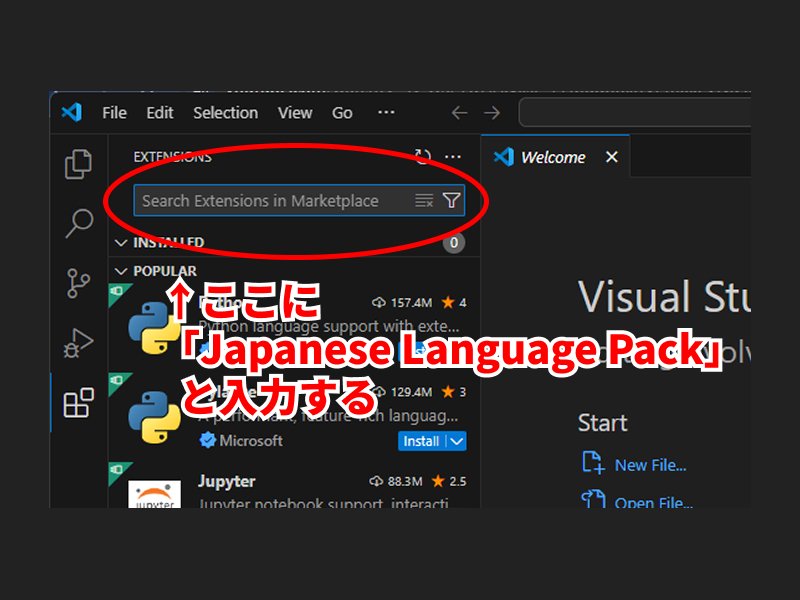This screenshot has height=600, width=800.
Task: Go back with the left arrow
Action: (x=459, y=113)
